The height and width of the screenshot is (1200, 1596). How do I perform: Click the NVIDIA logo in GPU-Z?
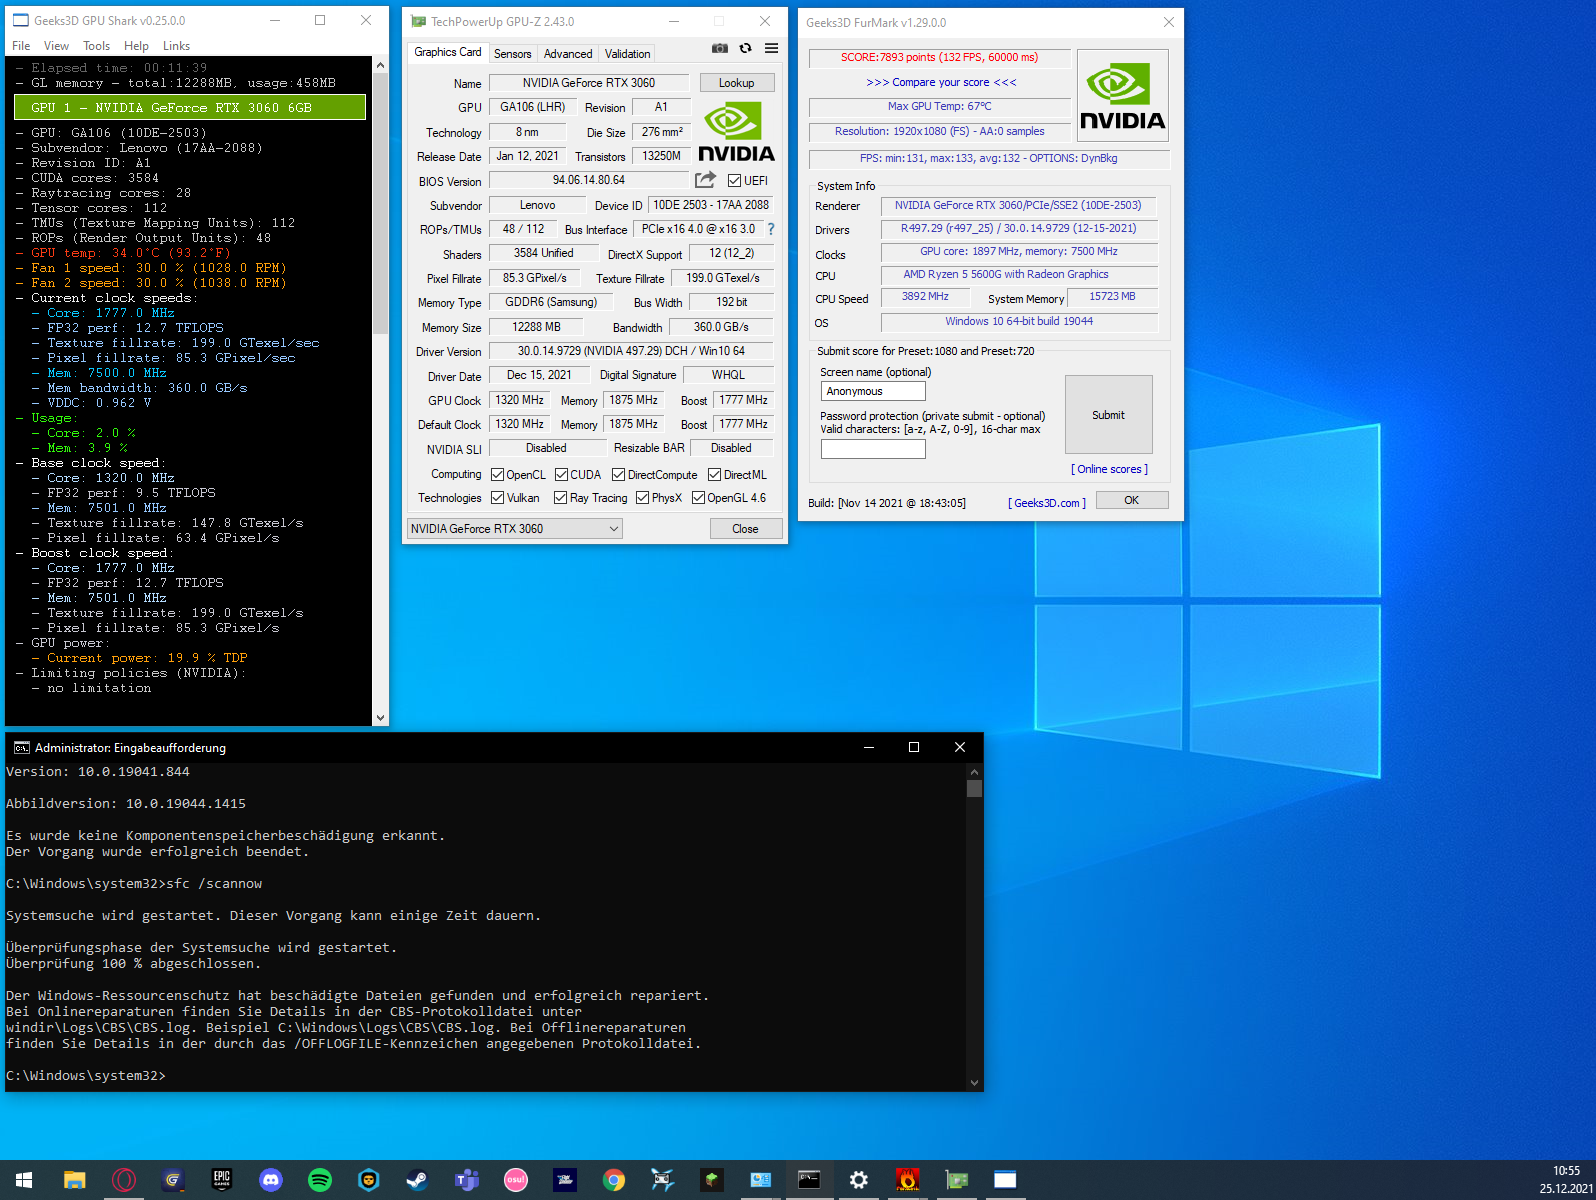tap(736, 133)
